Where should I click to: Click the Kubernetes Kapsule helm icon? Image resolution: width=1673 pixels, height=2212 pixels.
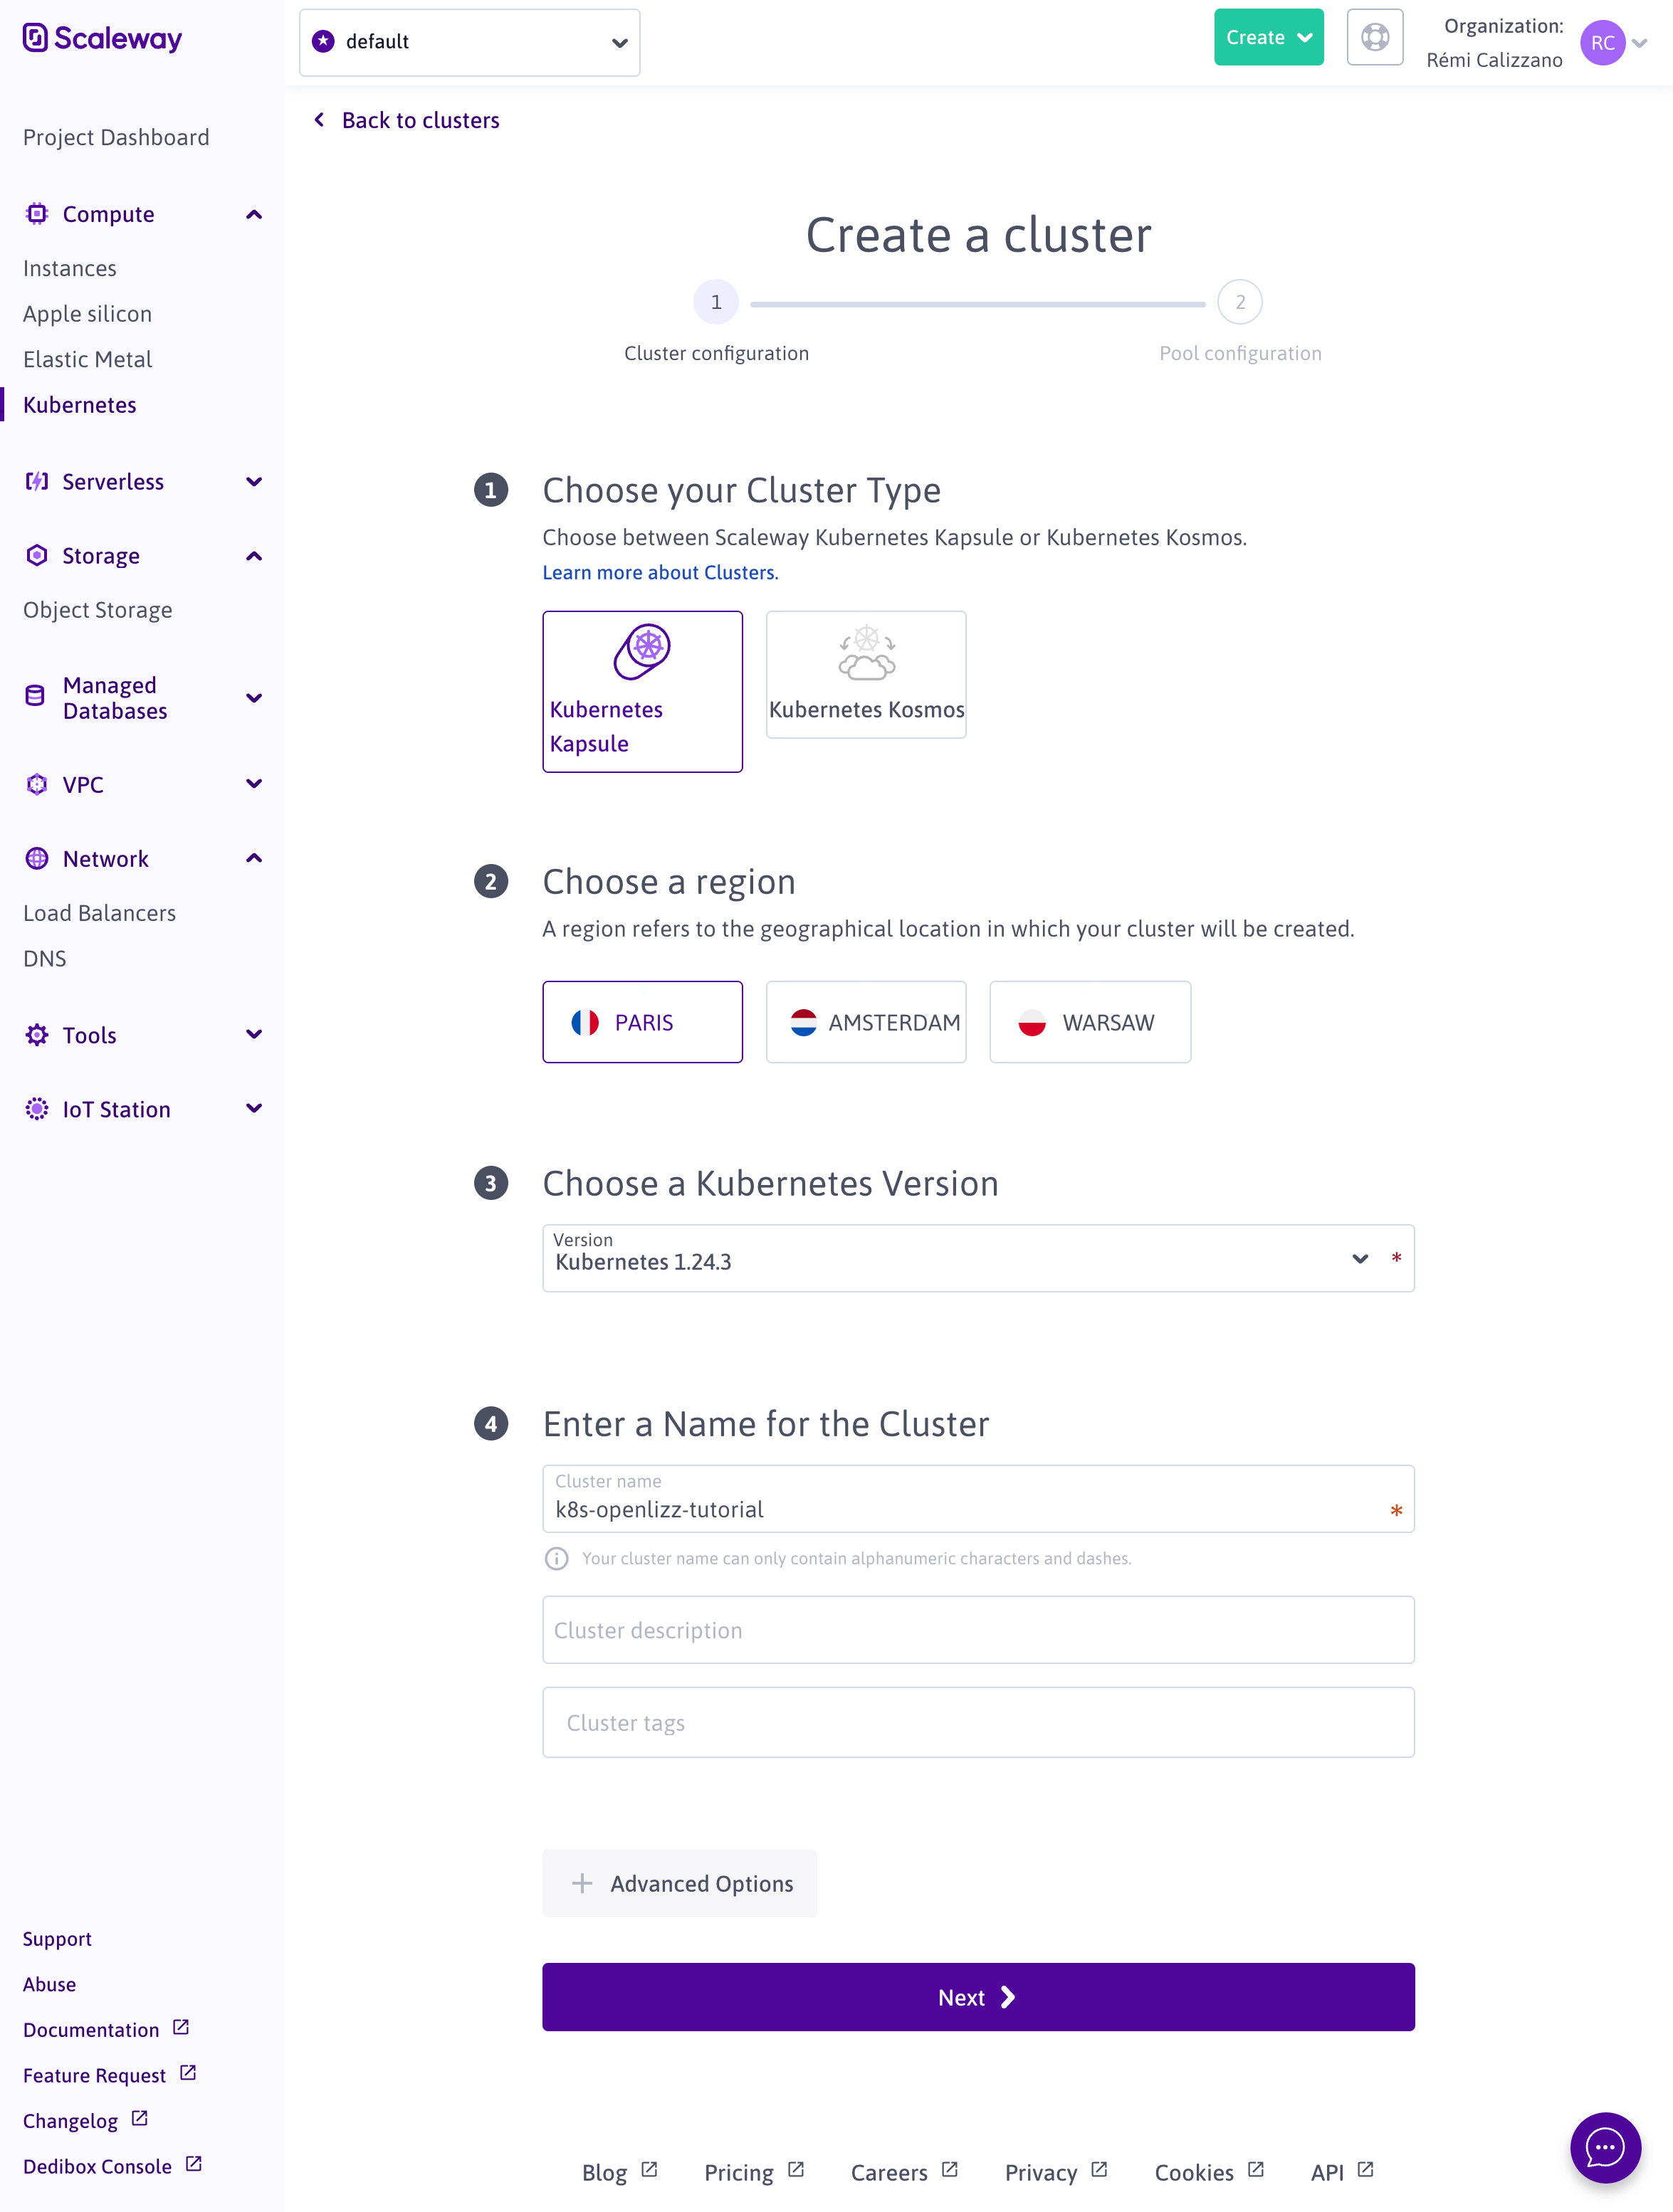point(642,651)
